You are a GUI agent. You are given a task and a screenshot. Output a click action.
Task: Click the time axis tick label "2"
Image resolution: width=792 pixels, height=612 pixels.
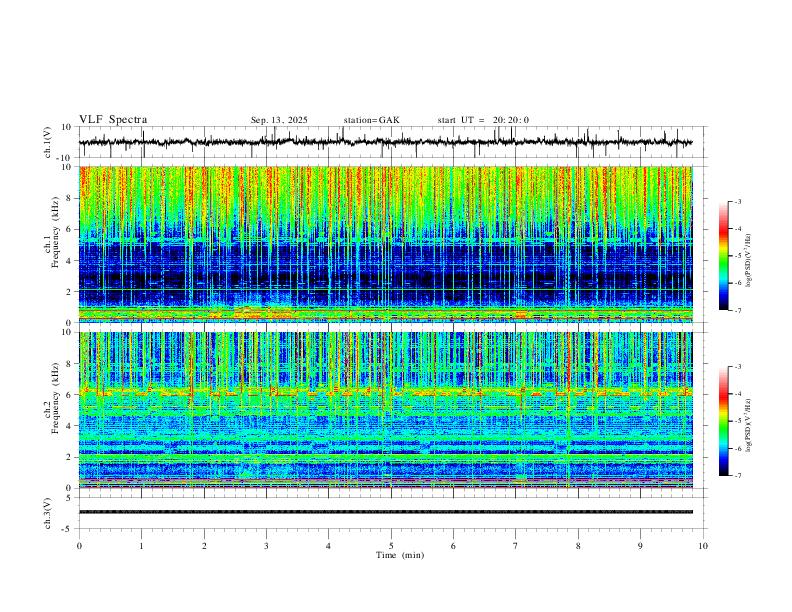pyautogui.click(x=204, y=546)
